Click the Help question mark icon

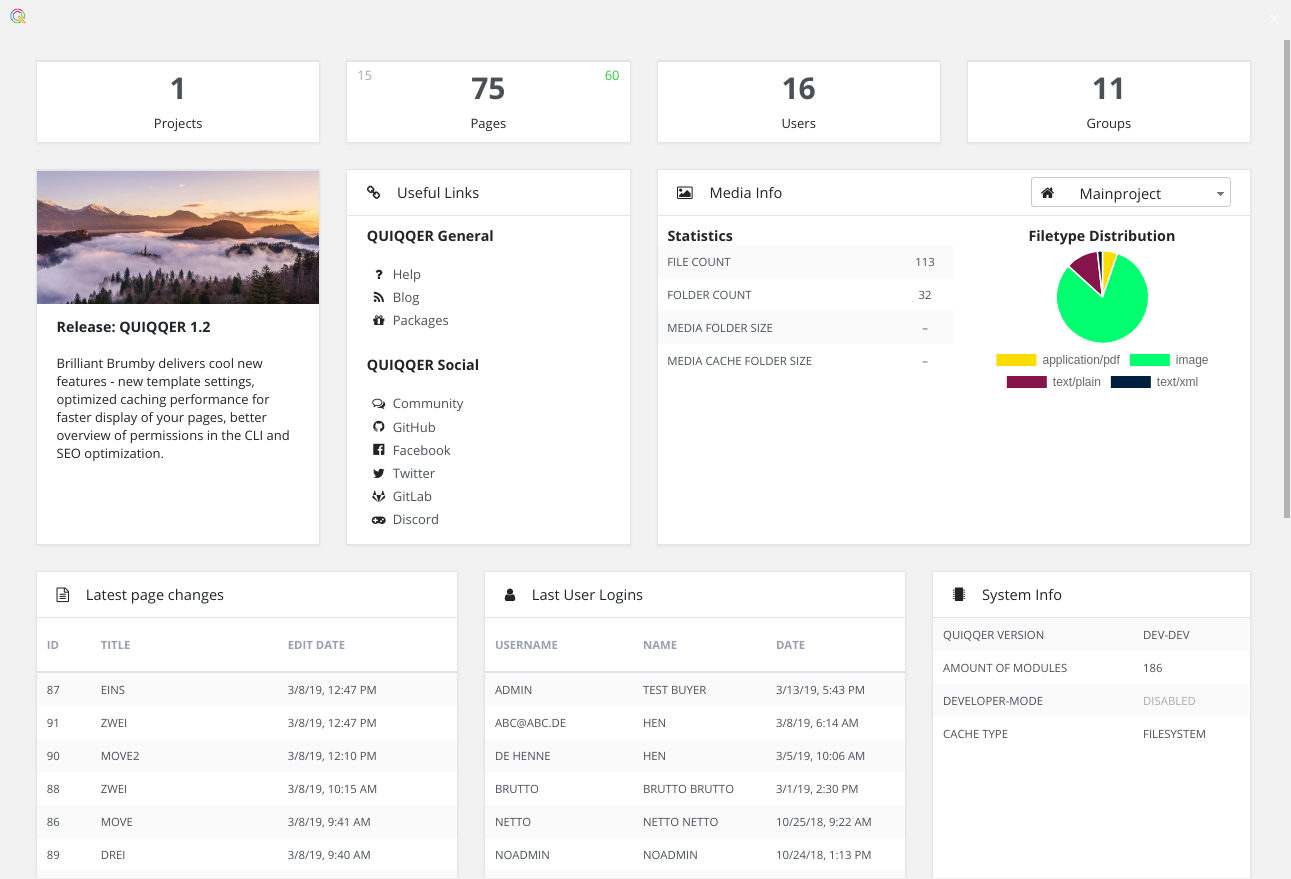pyautogui.click(x=379, y=274)
